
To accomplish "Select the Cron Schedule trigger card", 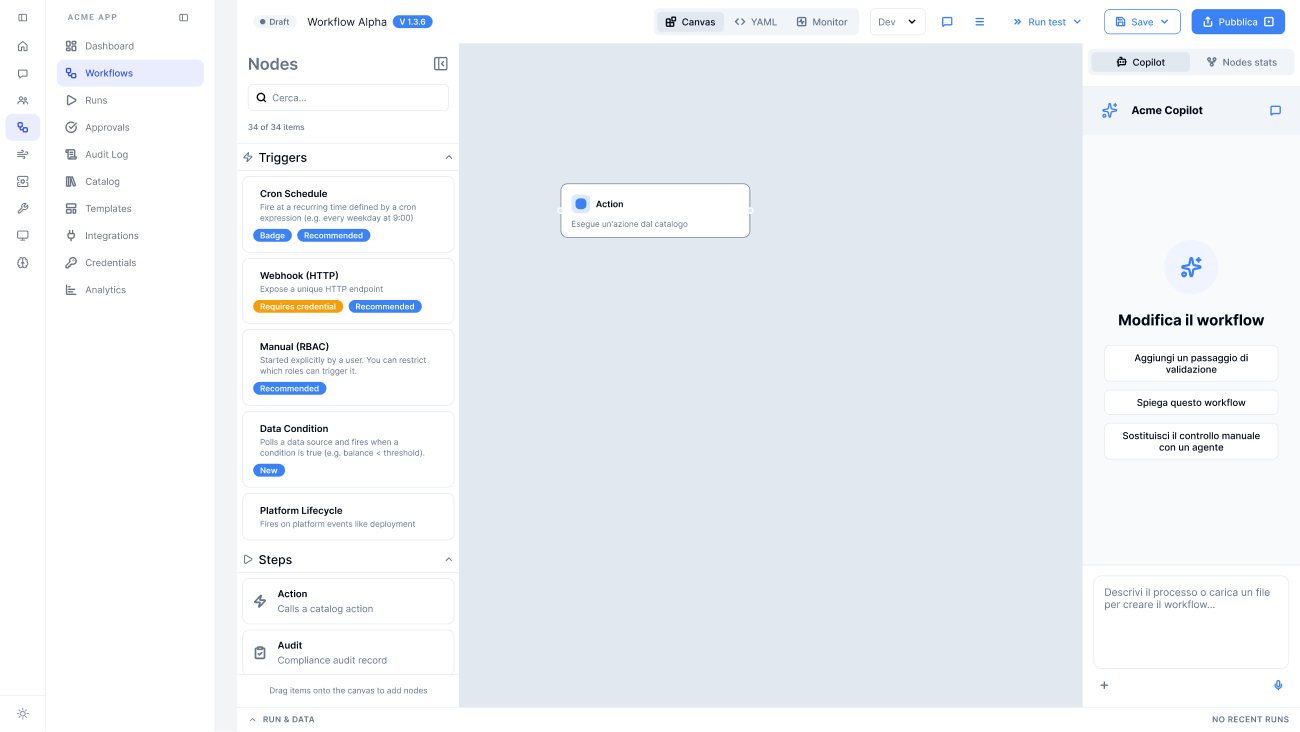I will pos(348,214).
